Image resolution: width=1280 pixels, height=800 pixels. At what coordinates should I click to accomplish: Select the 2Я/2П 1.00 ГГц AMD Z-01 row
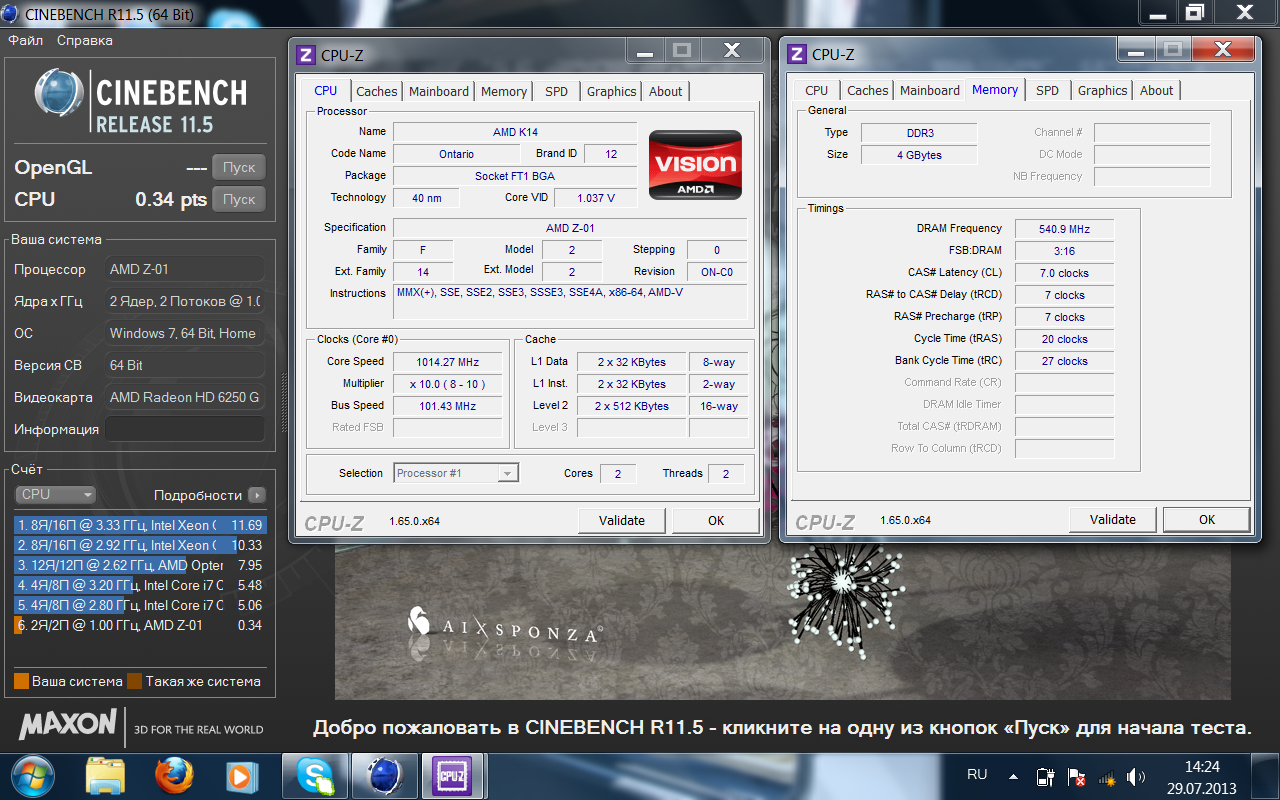click(x=140, y=625)
